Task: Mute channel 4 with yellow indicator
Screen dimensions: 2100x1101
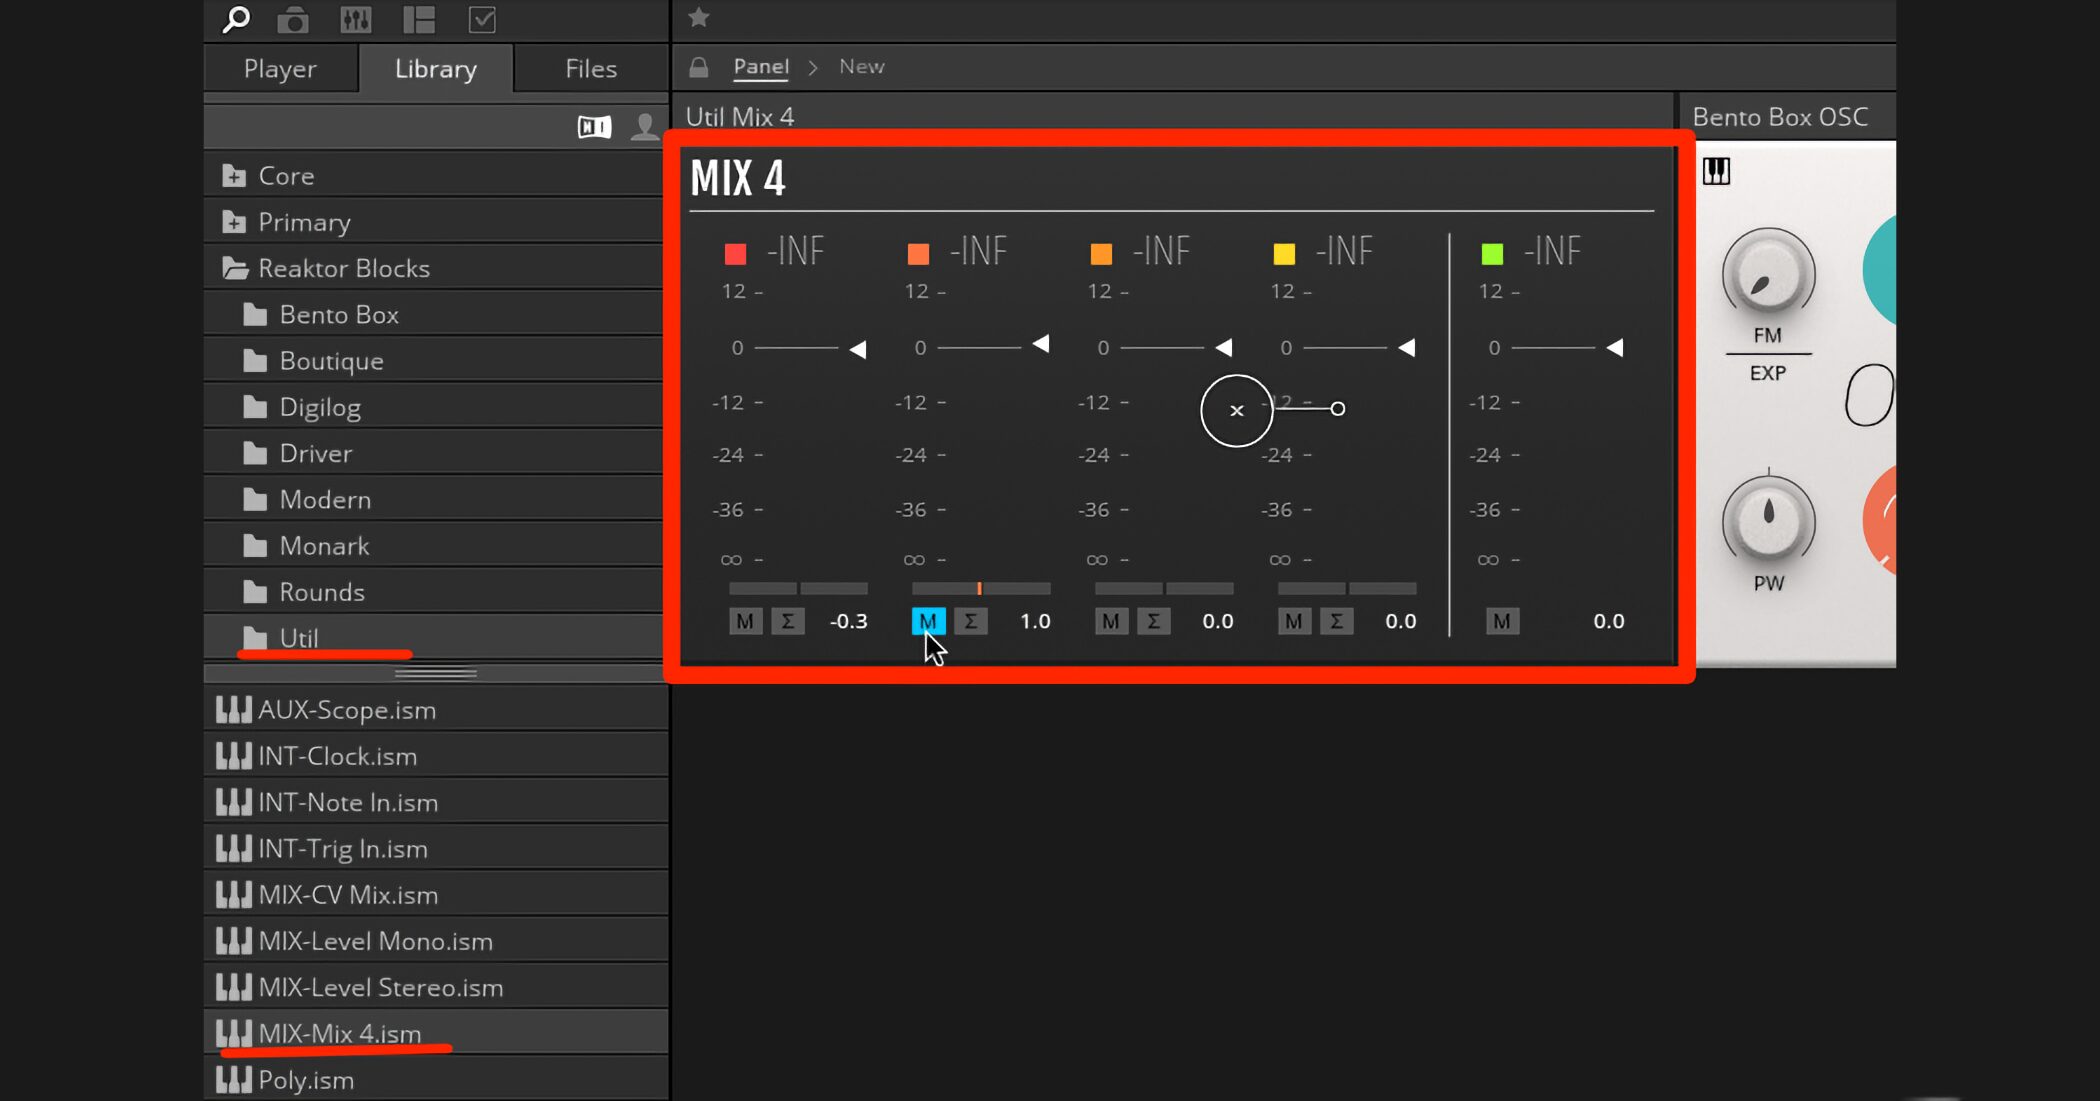Action: [x=1294, y=621]
